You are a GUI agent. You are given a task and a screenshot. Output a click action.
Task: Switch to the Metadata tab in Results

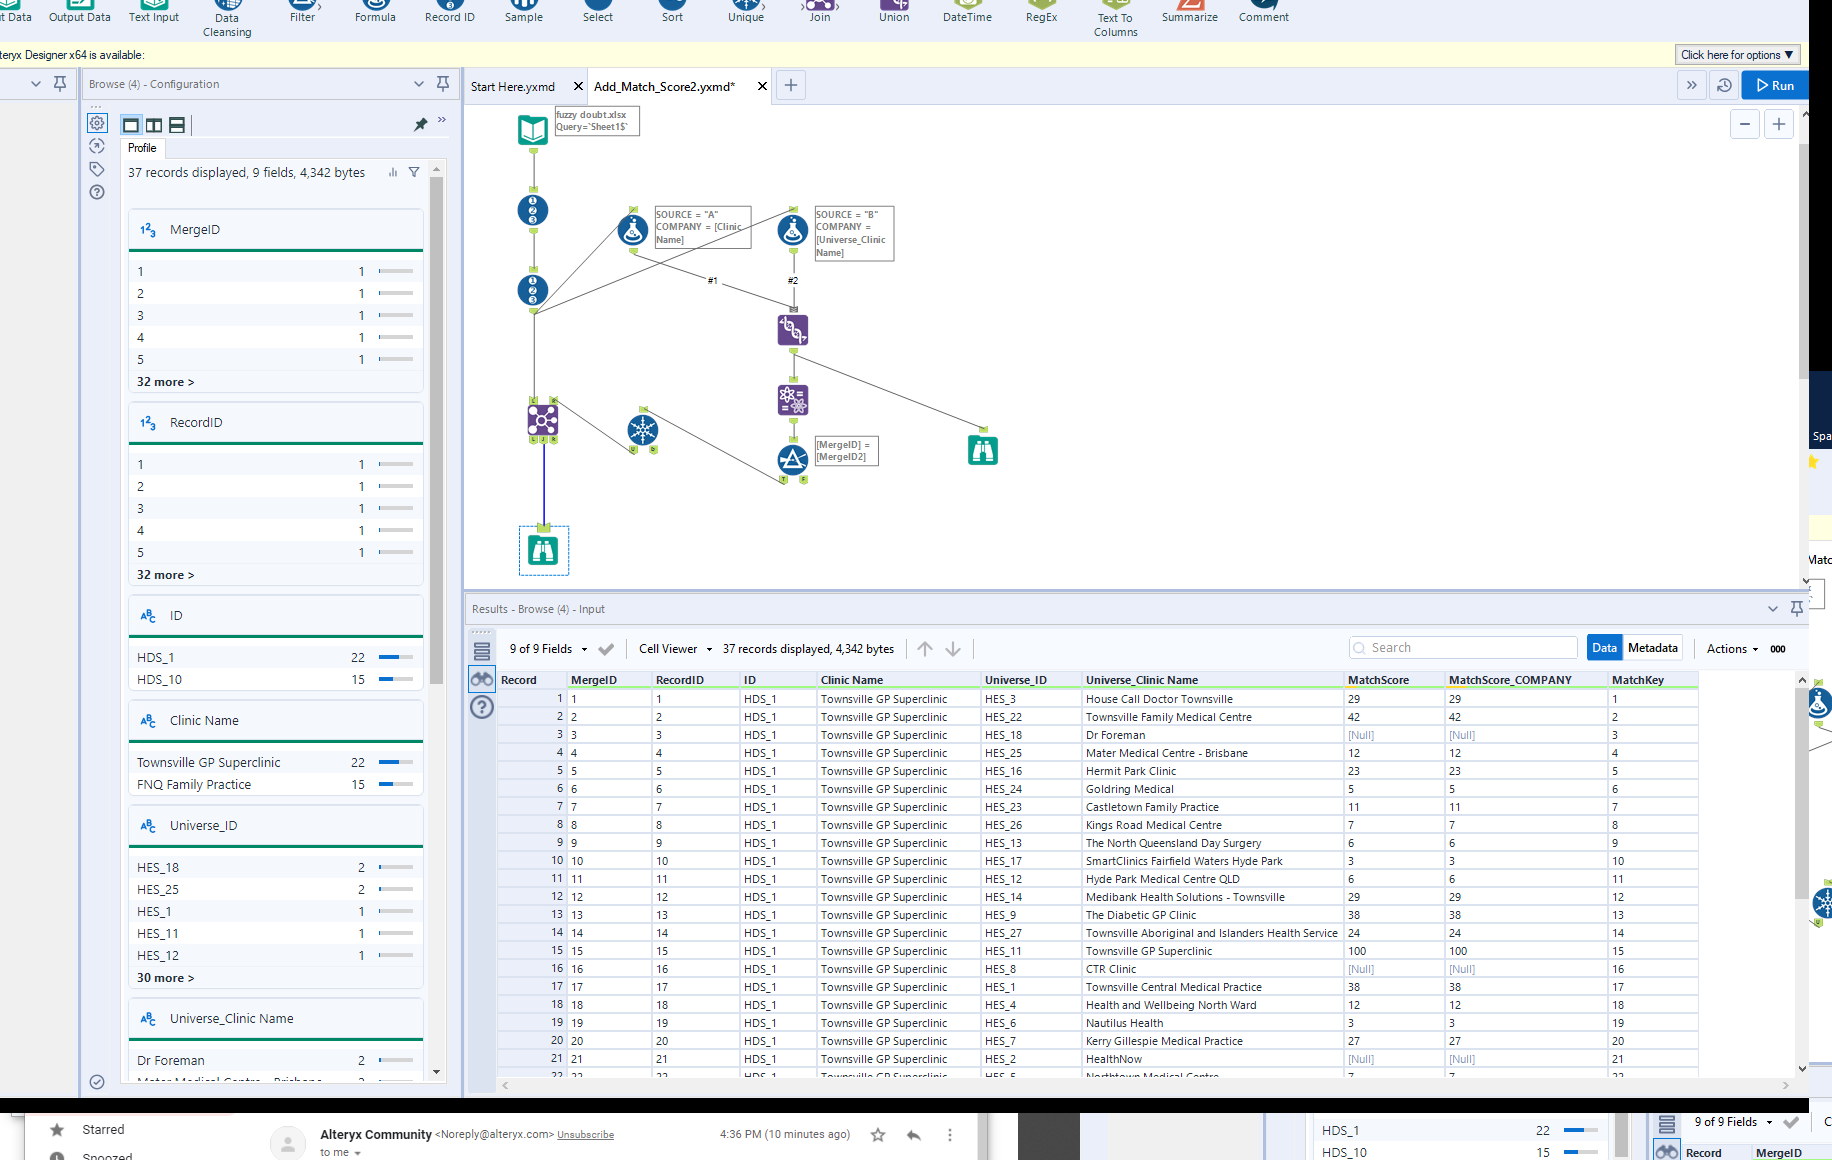1652,647
